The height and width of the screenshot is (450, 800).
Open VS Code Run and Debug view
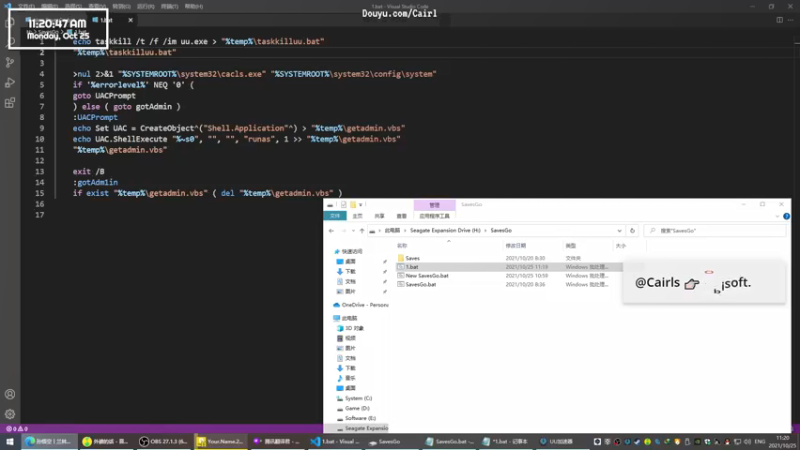[10, 83]
